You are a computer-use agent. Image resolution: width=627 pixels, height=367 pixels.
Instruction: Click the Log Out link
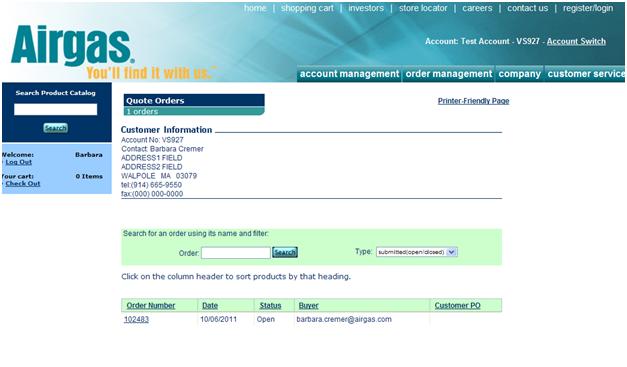(x=18, y=162)
